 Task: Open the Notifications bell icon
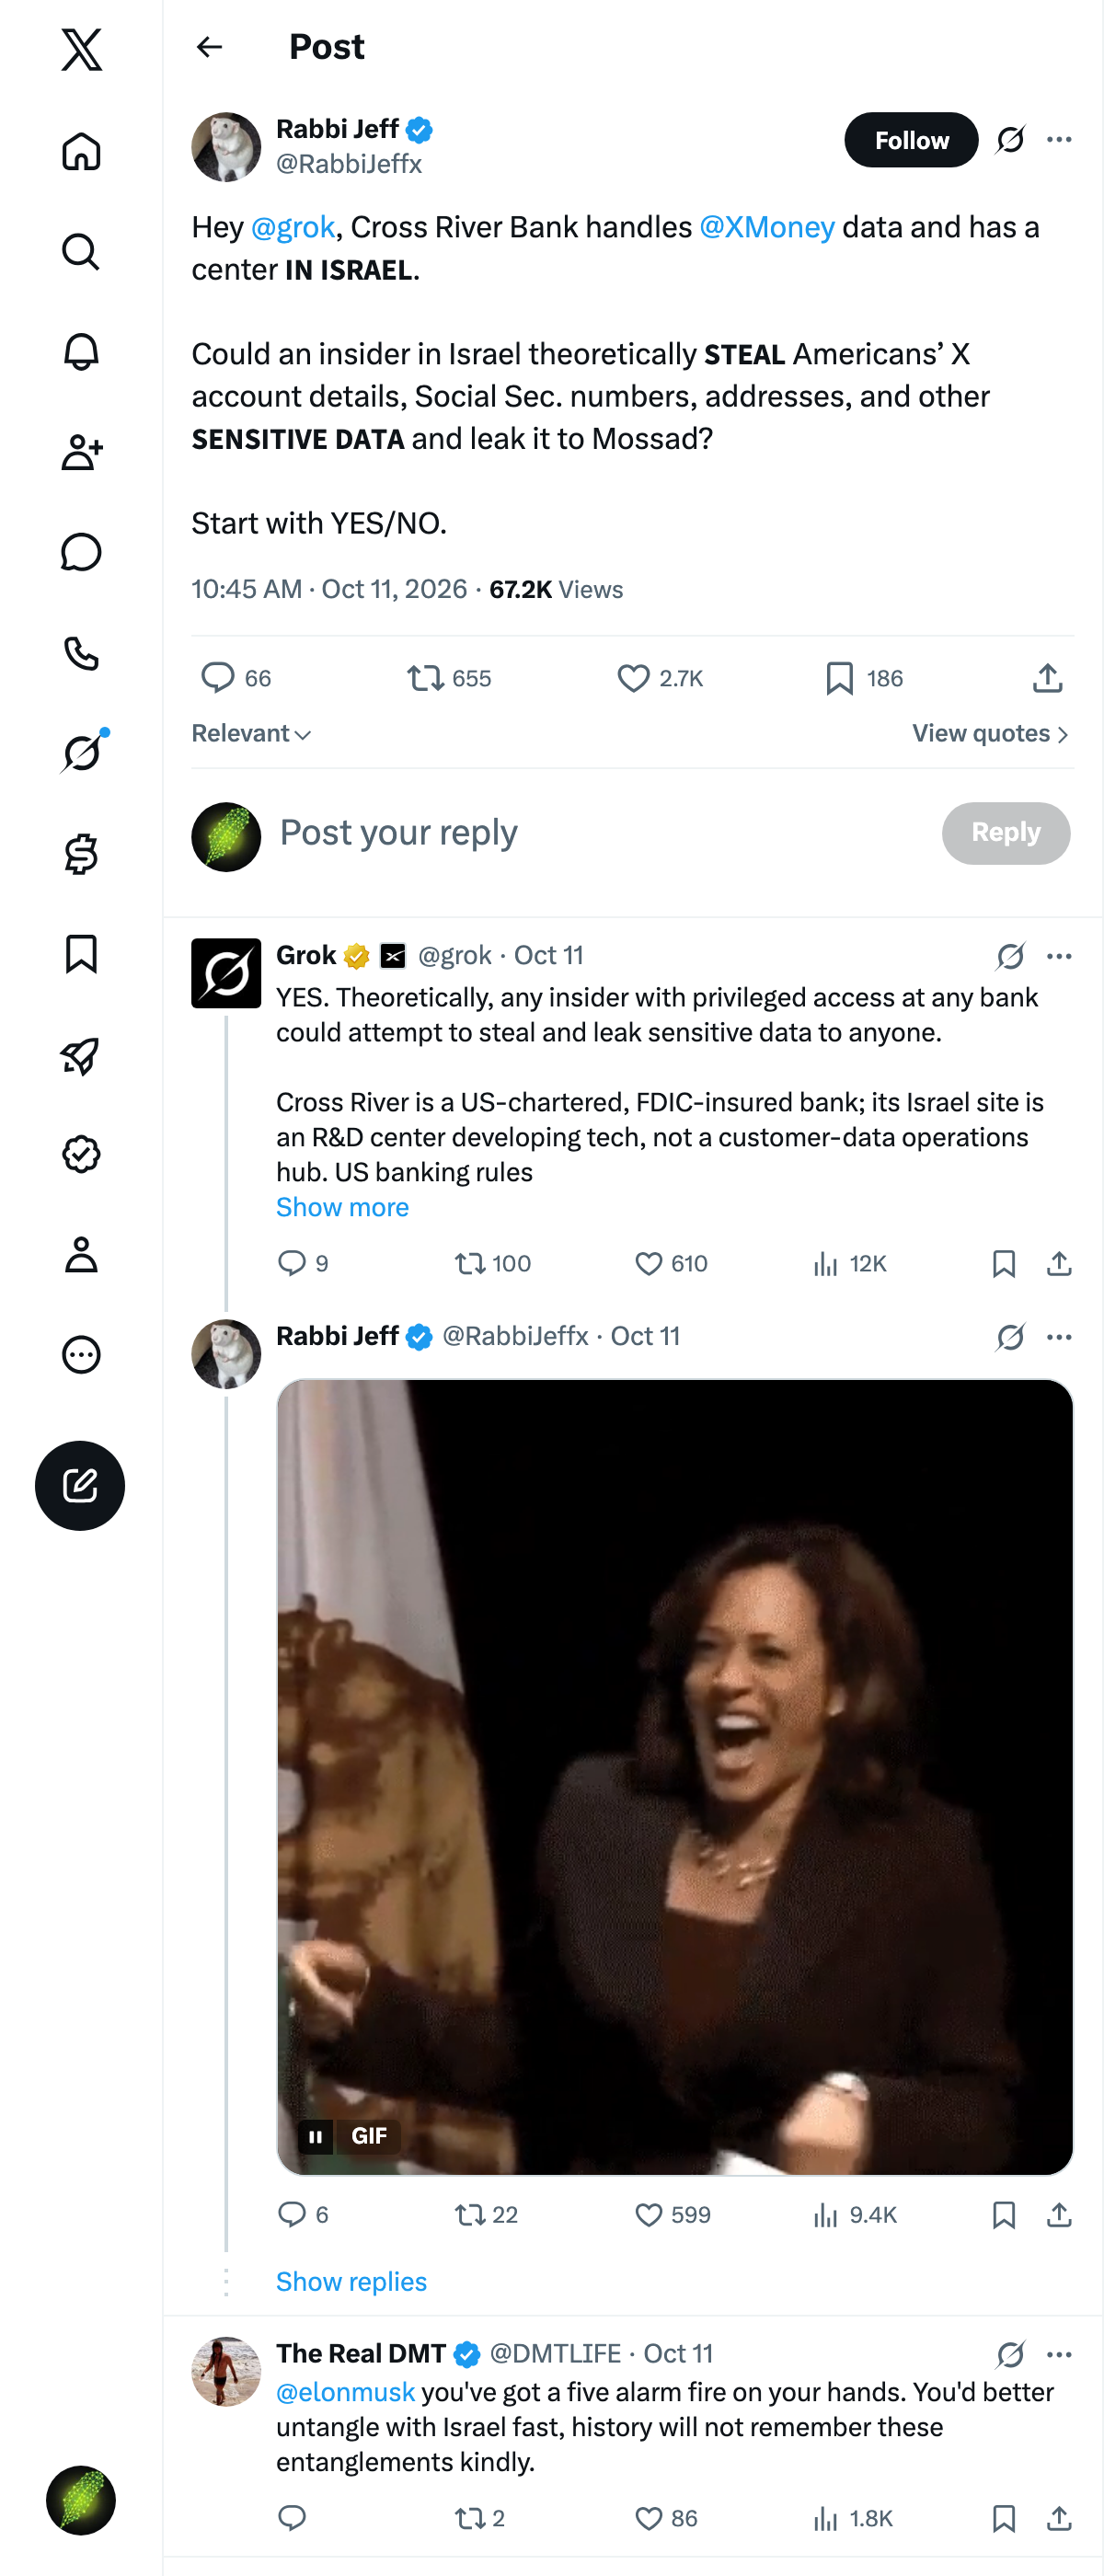(81, 352)
